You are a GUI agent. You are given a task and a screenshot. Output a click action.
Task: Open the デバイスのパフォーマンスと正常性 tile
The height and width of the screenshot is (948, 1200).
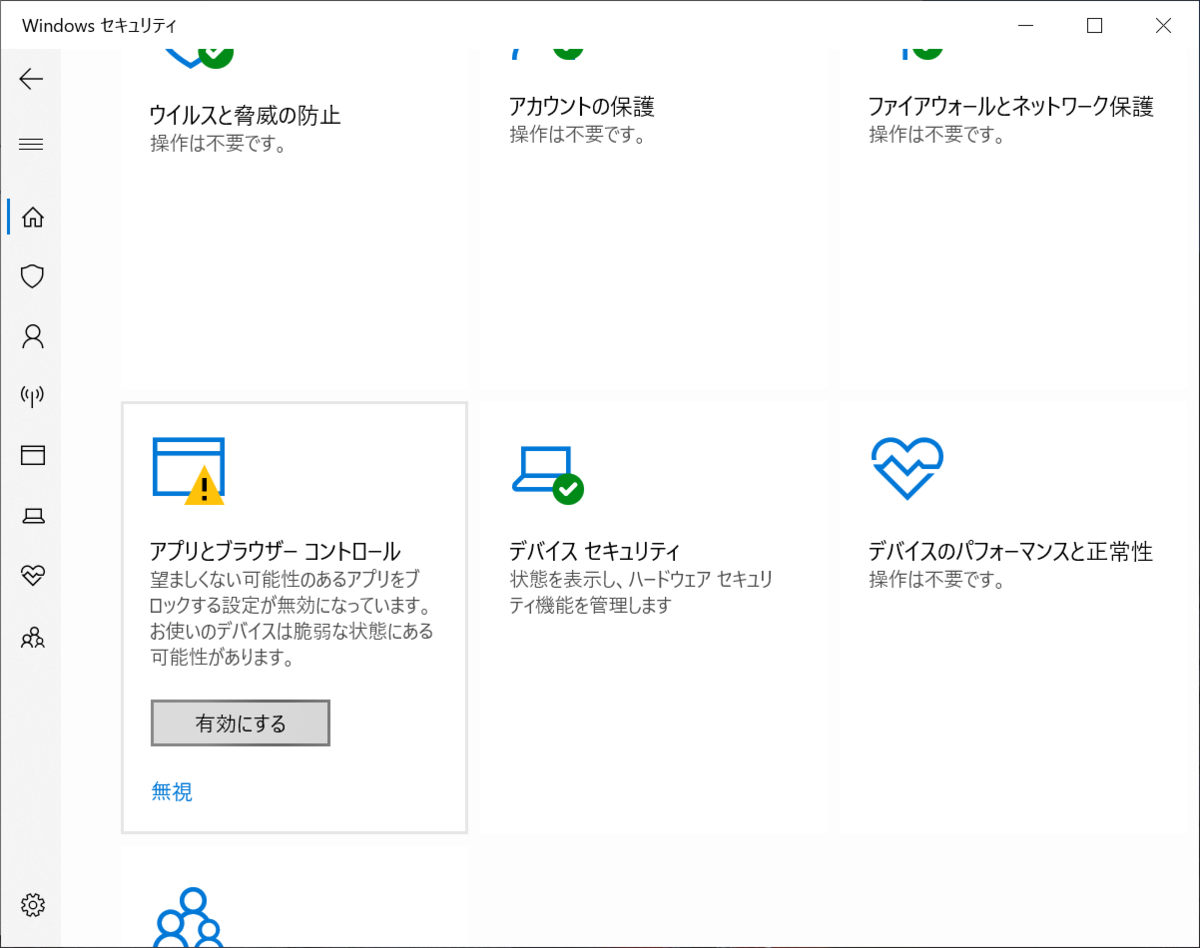pos(1010,550)
